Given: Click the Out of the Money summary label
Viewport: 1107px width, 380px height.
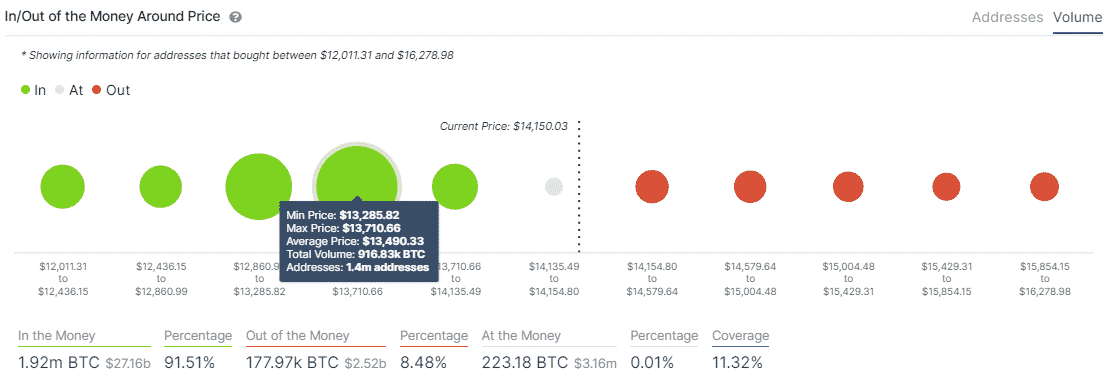Looking at the screenshot, I should click(x=297, y=336).
